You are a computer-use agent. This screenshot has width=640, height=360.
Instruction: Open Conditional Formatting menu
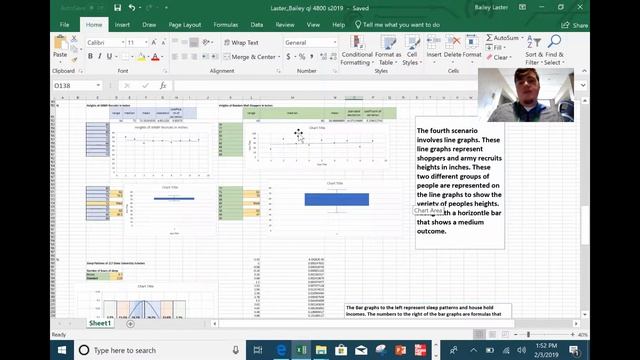coord(357,50)
